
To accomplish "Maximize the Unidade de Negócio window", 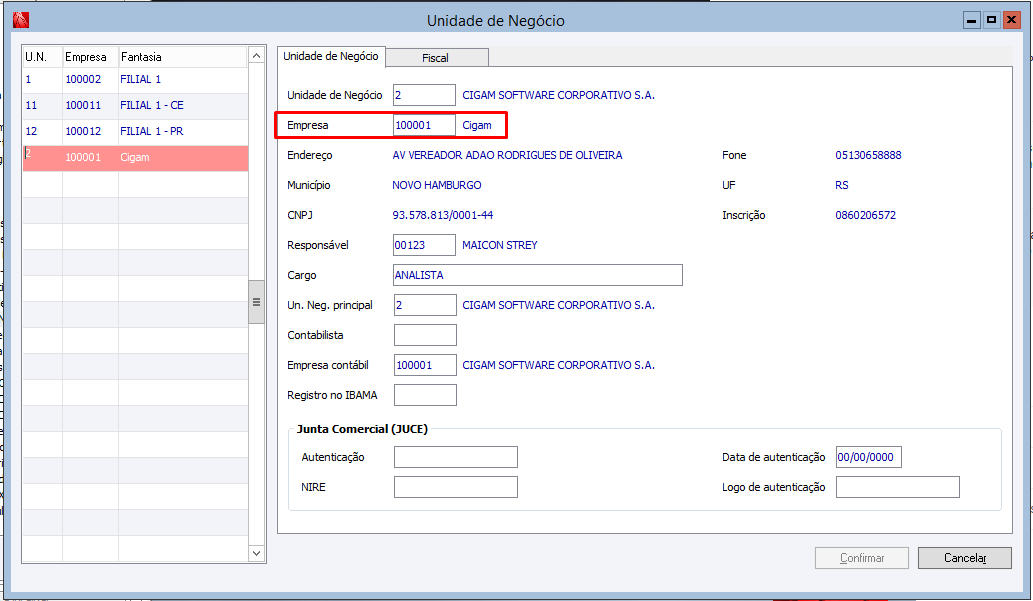I will pyautogui.click(x=991, y=20).
